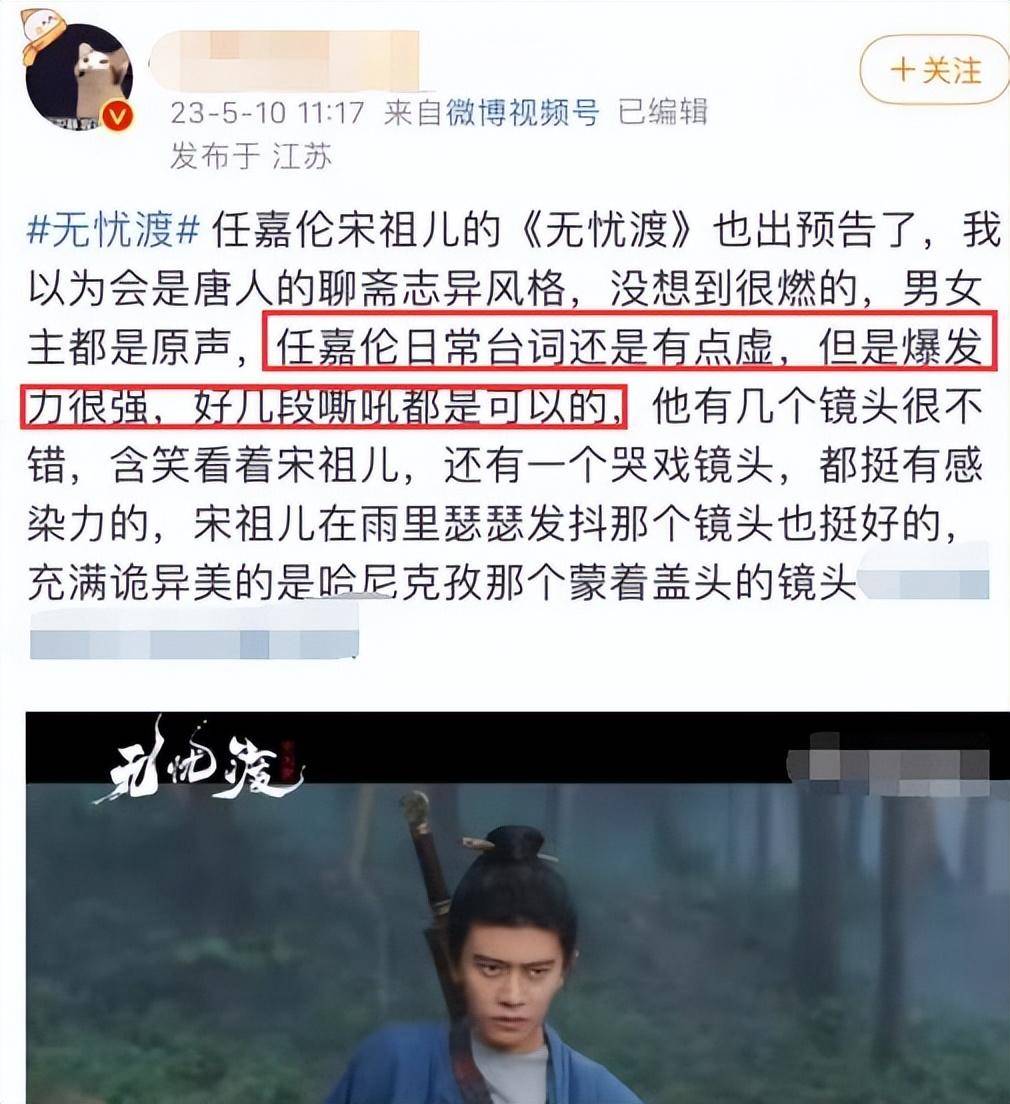Viewport: 1010px width, 1104px height.
Task: Click the orange verified V badge
Action: pos(117,117)
